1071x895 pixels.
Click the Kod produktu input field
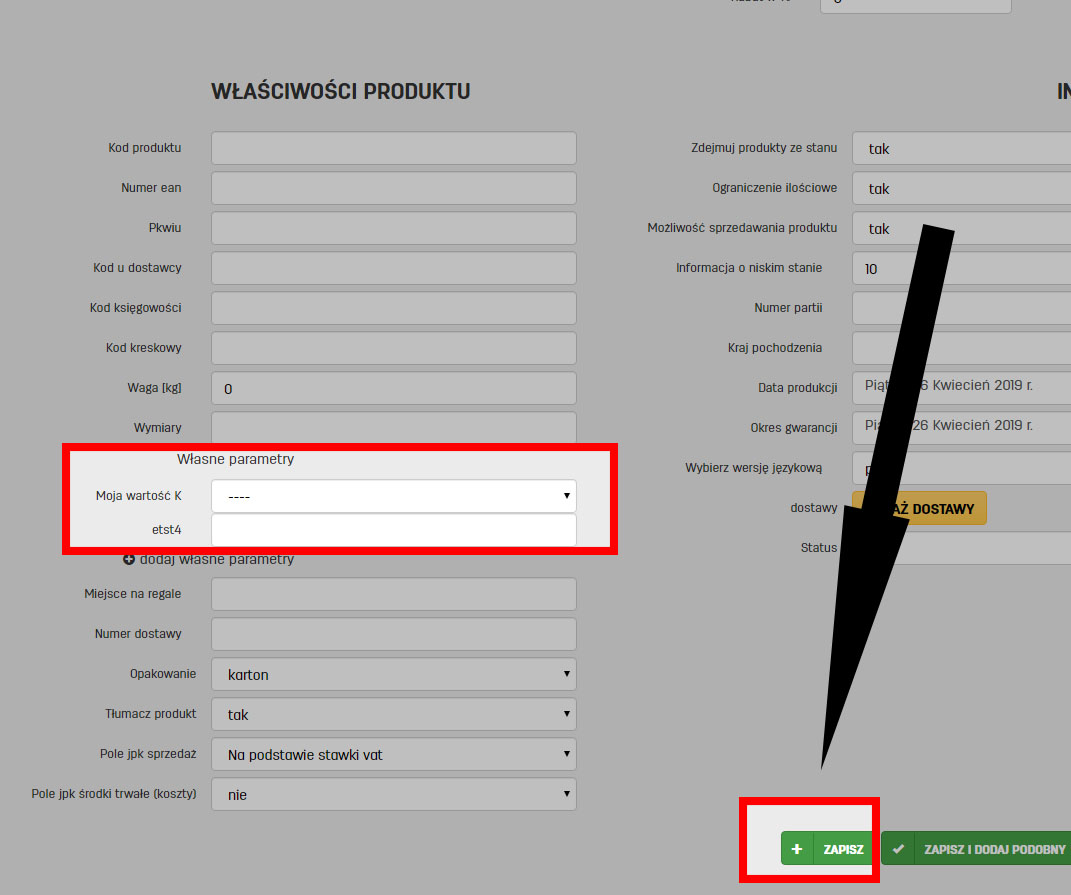393,147
